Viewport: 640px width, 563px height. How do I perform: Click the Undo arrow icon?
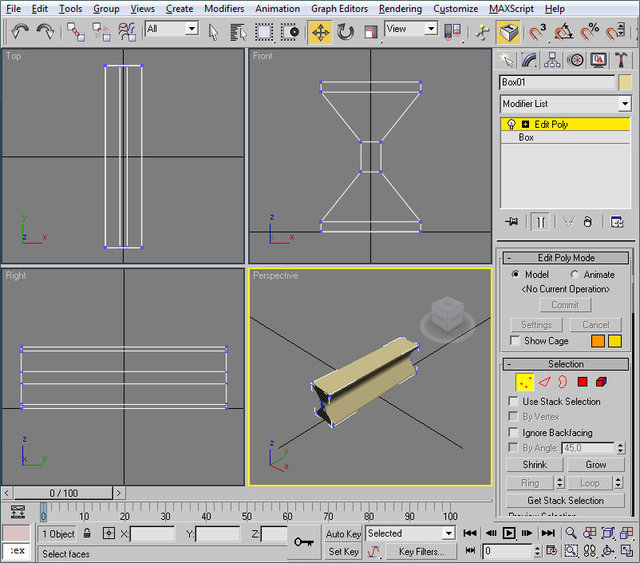20,31
